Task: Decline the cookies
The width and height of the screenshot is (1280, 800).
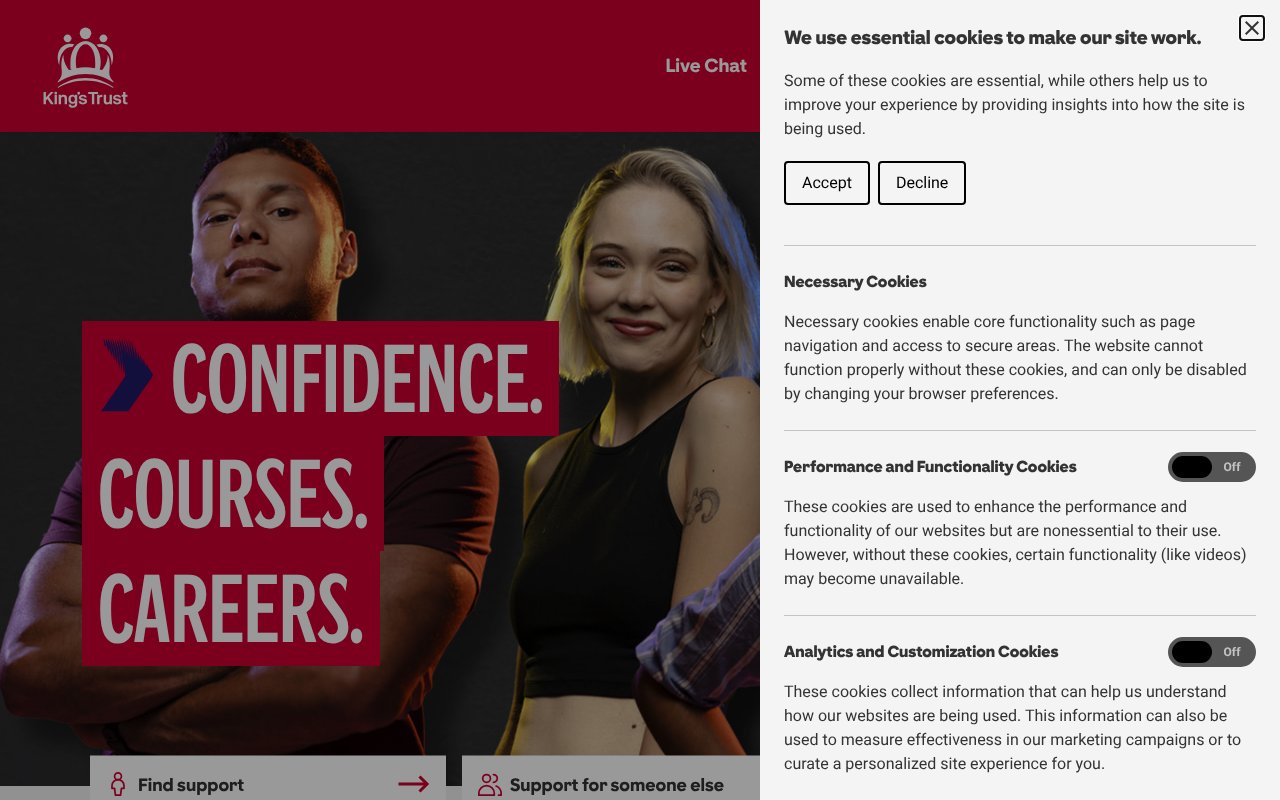Action: pos(921,183)
